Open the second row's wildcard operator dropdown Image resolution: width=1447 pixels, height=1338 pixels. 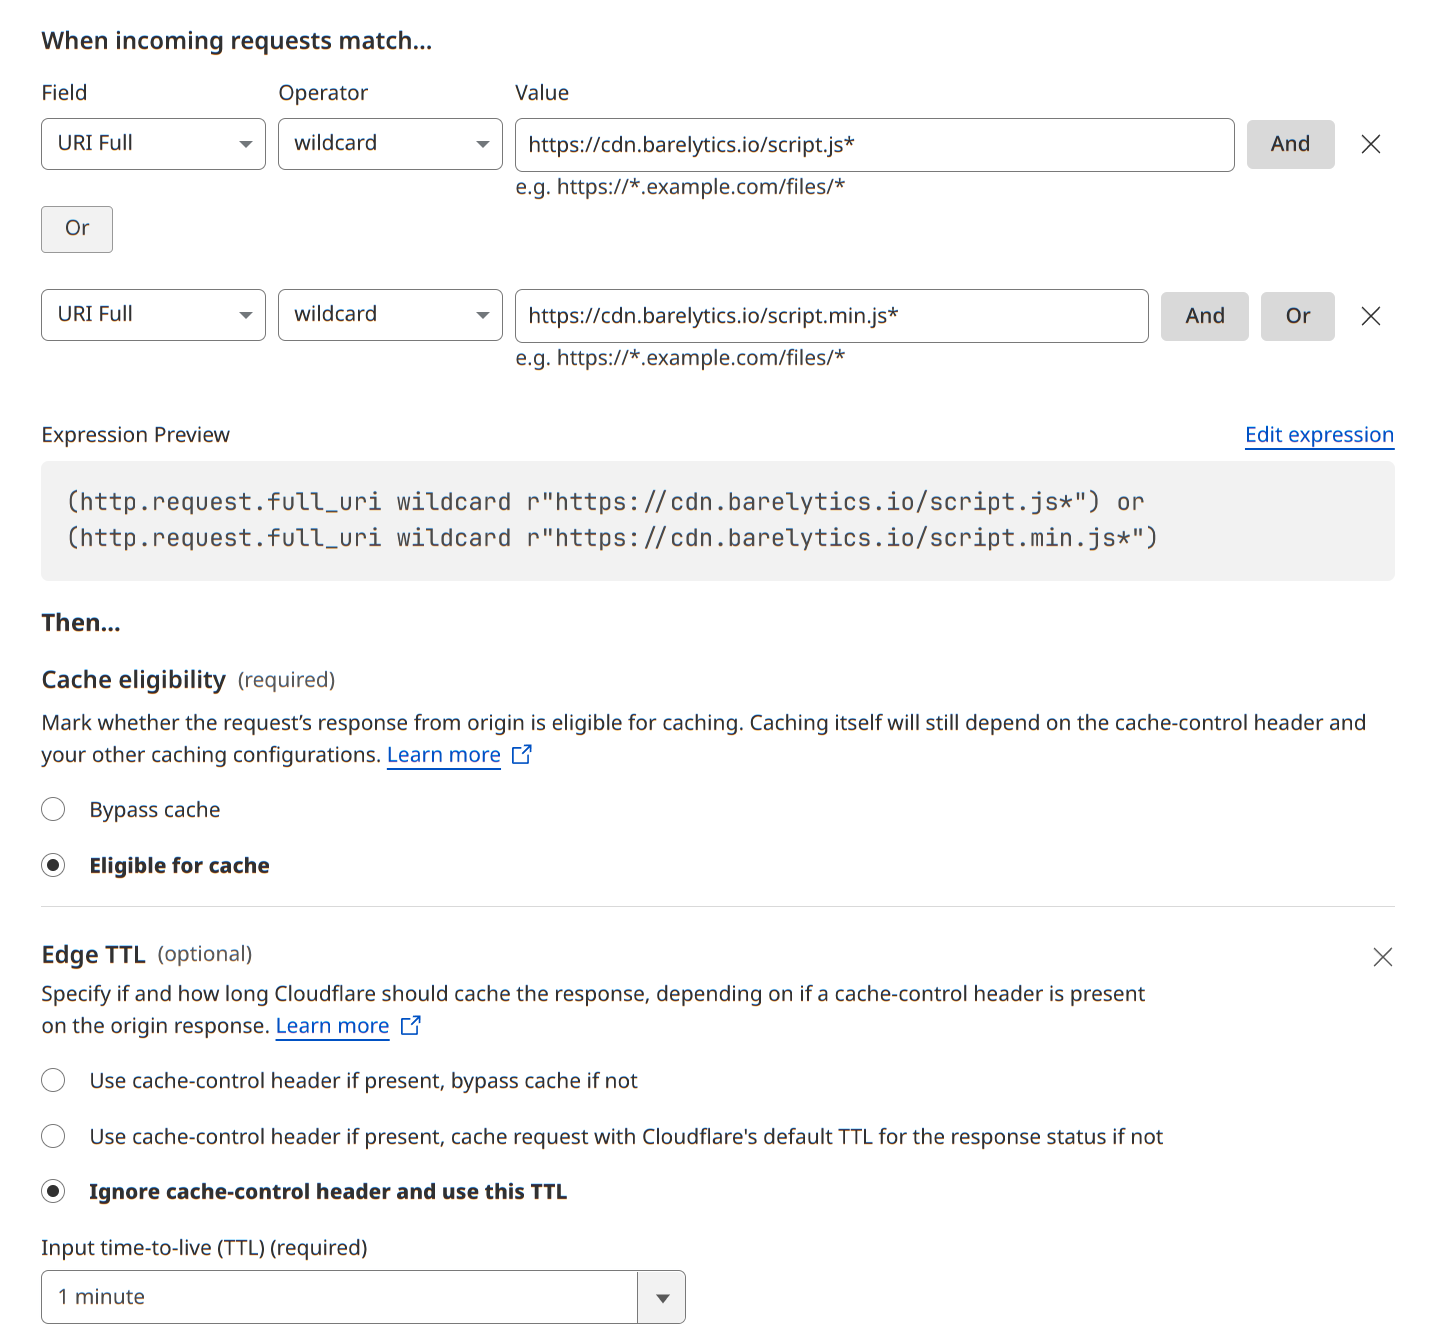click(390, 315)
